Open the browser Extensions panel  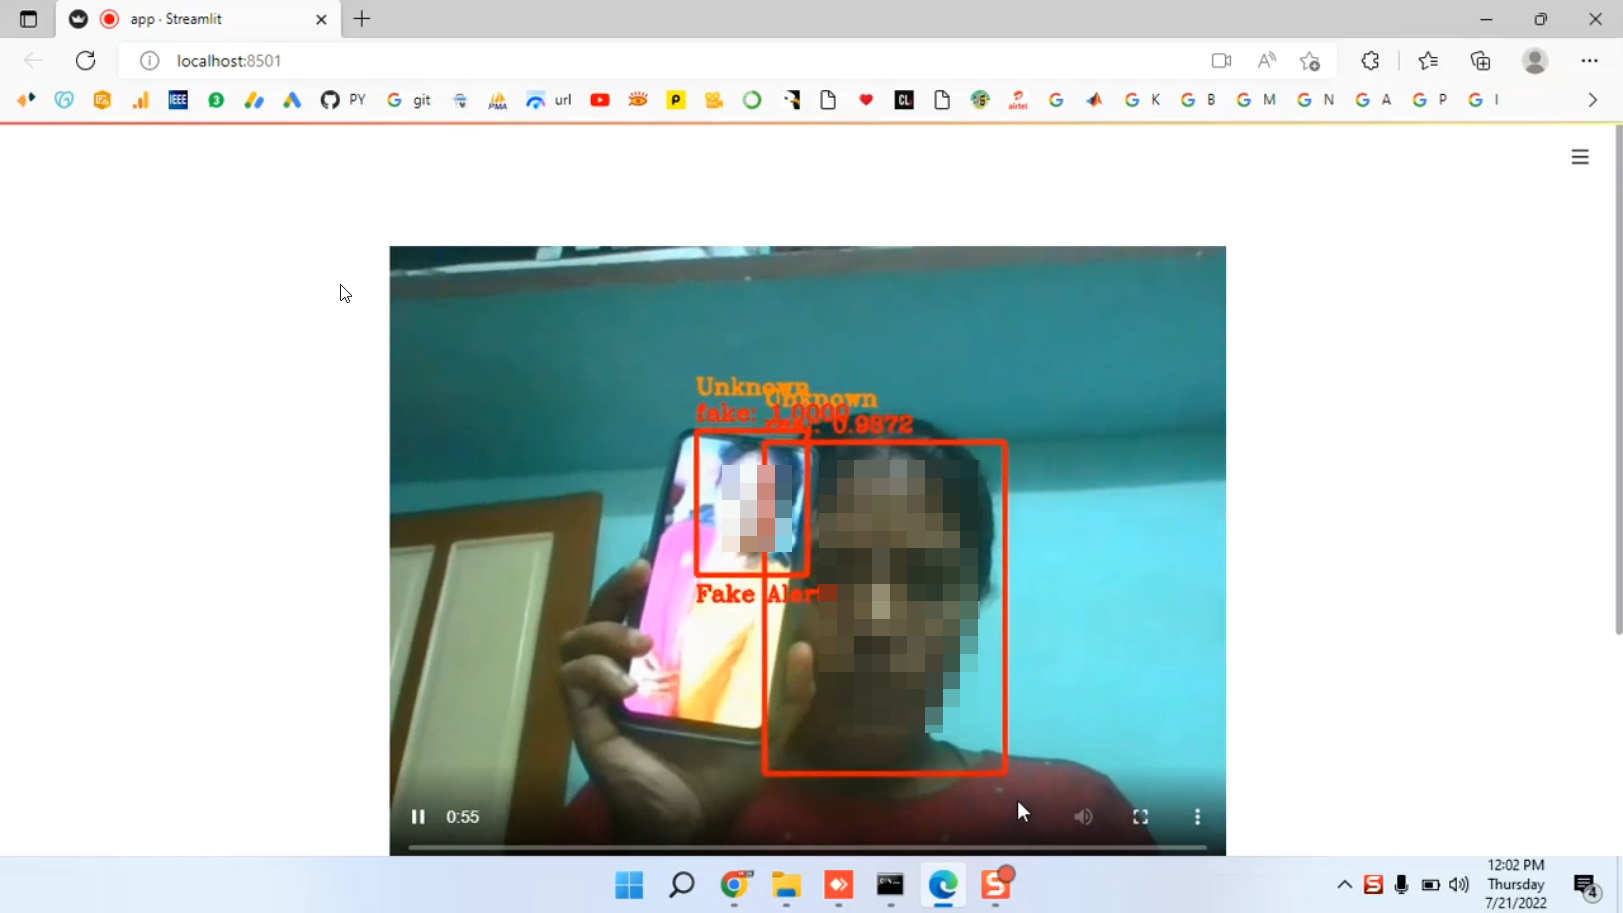(x=1370, y=61)
